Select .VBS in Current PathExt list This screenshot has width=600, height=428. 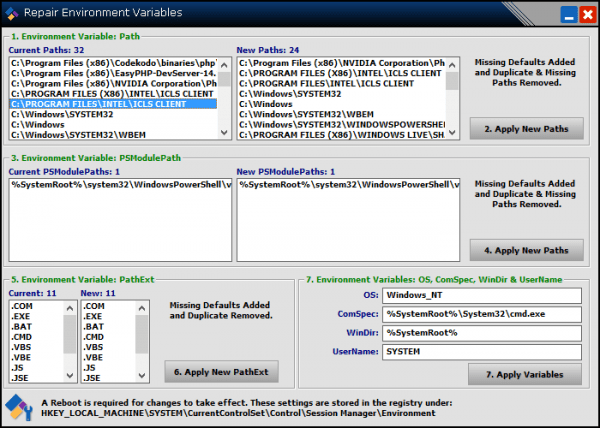tap(37, 347)
